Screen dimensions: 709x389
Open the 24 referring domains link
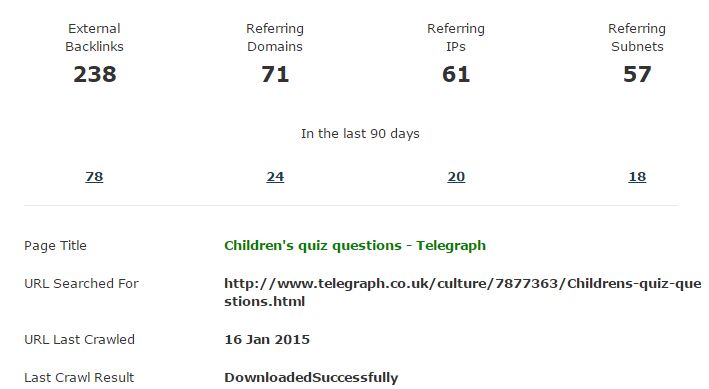[x=275, y=176]
